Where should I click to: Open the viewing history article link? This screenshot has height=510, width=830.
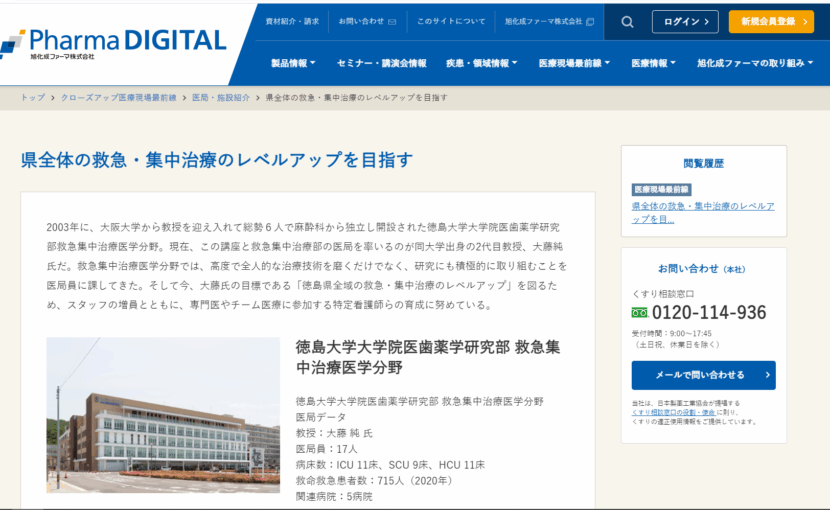tap(702, 212)
